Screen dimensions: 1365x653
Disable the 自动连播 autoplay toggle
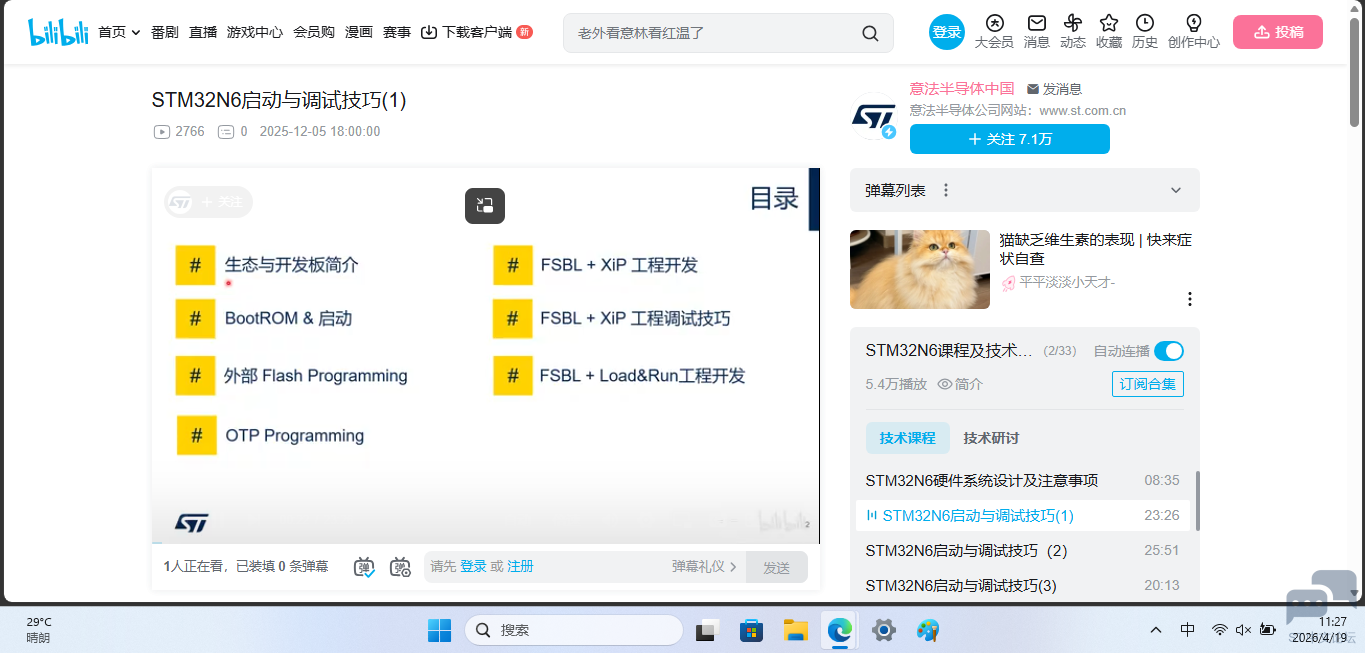coord(1168,351)
